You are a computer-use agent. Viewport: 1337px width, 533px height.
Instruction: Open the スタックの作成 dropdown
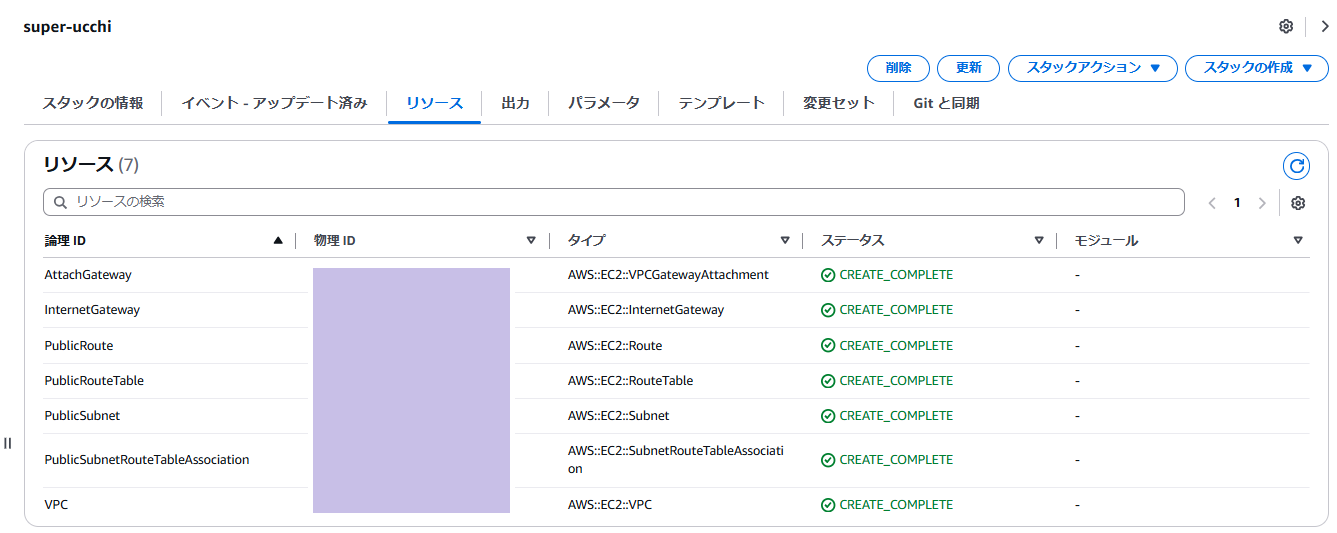click(x=1258, y=68)
